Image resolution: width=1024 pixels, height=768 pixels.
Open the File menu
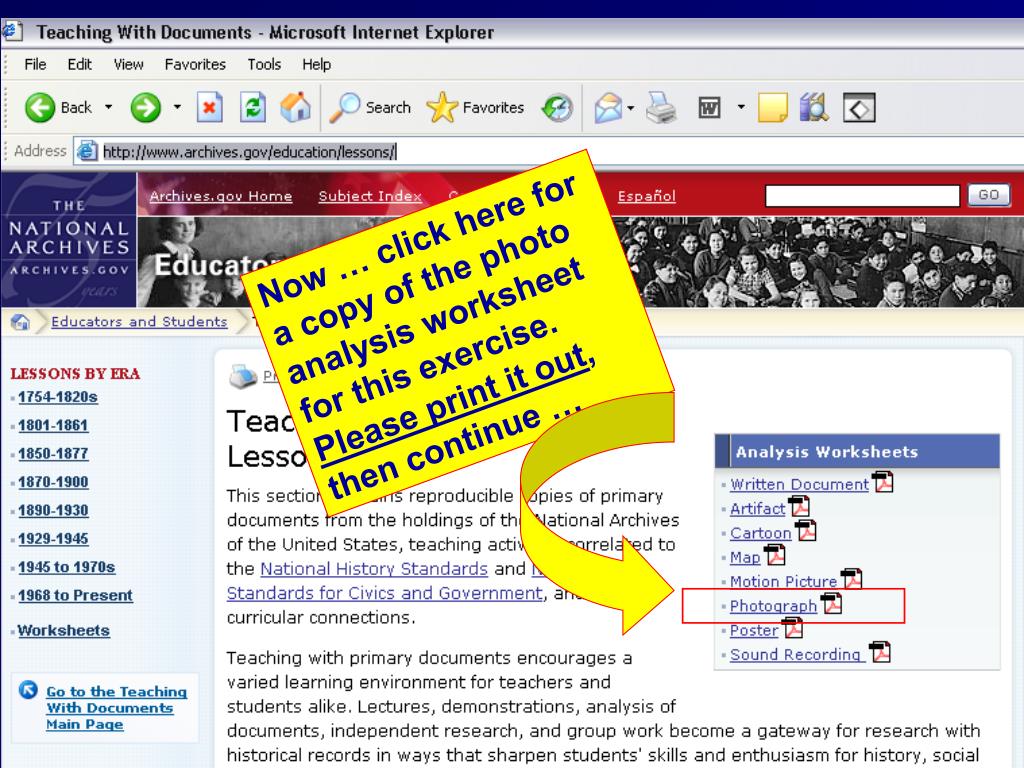click(35, 65)
